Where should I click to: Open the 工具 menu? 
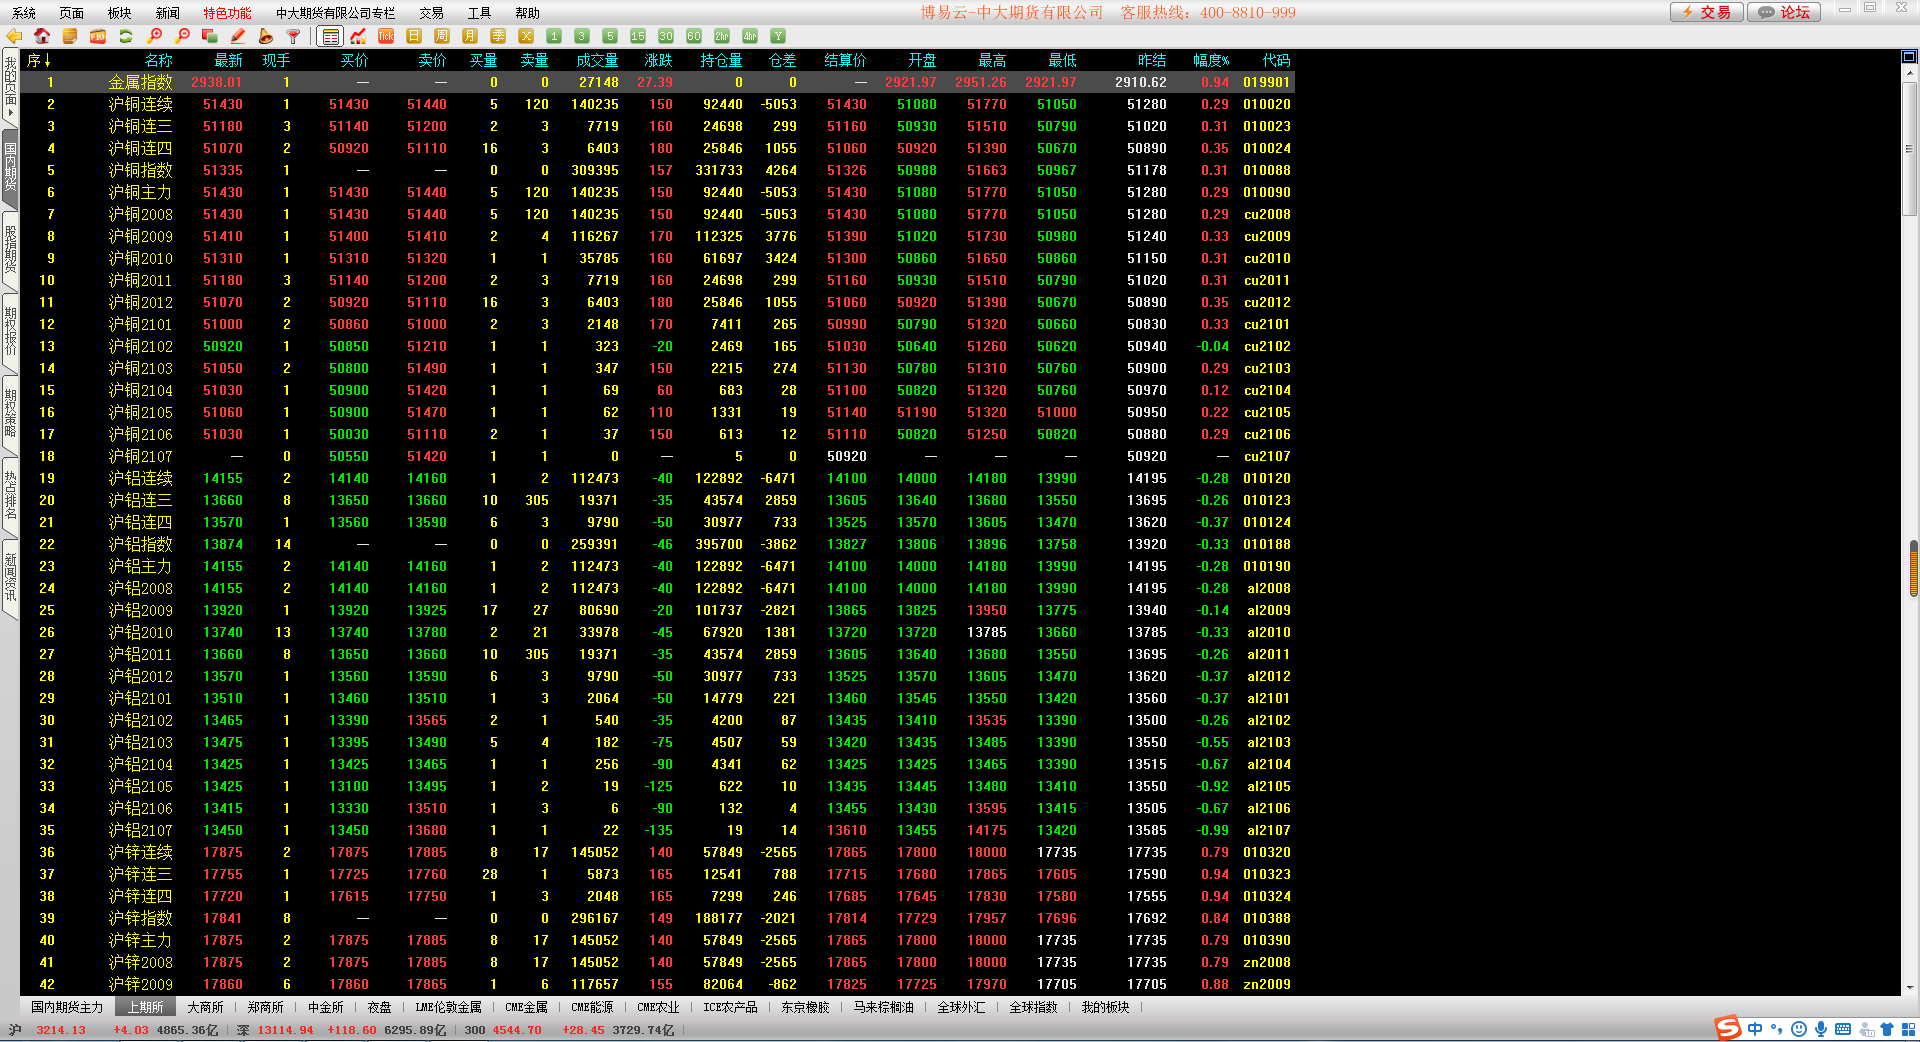coord(480,13)
